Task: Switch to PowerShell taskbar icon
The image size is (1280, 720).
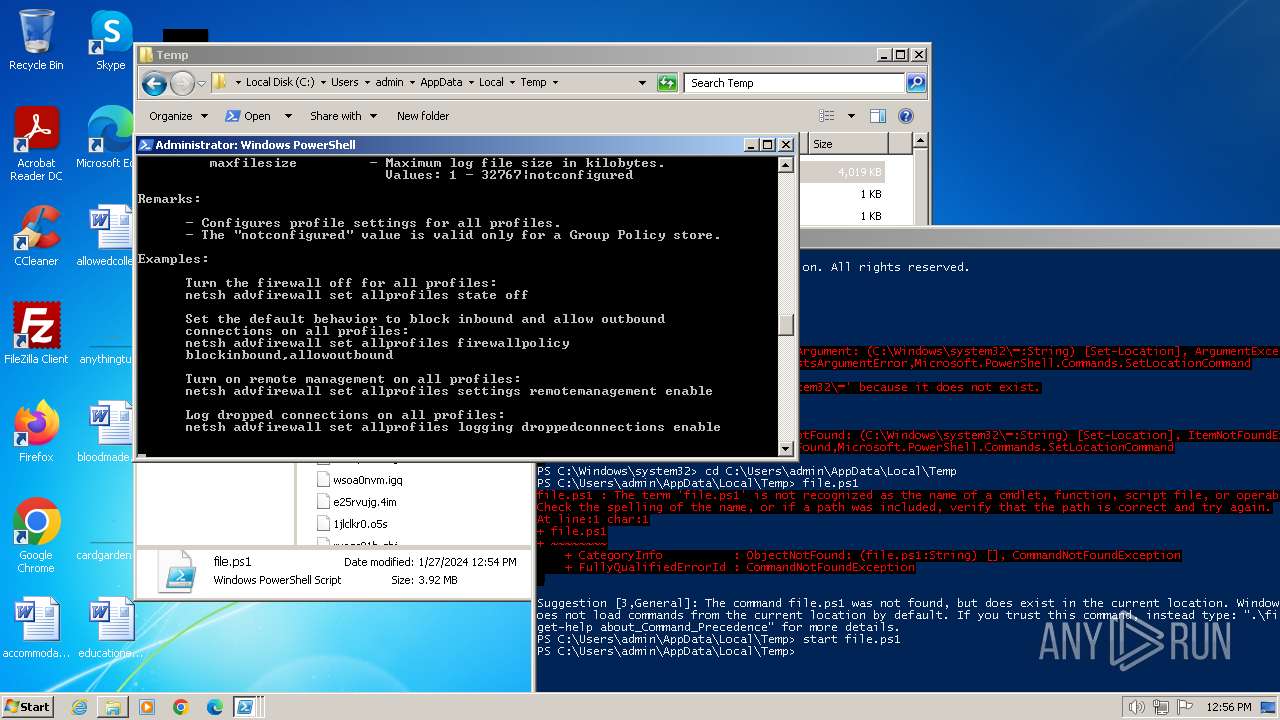Action: [245, 707]
